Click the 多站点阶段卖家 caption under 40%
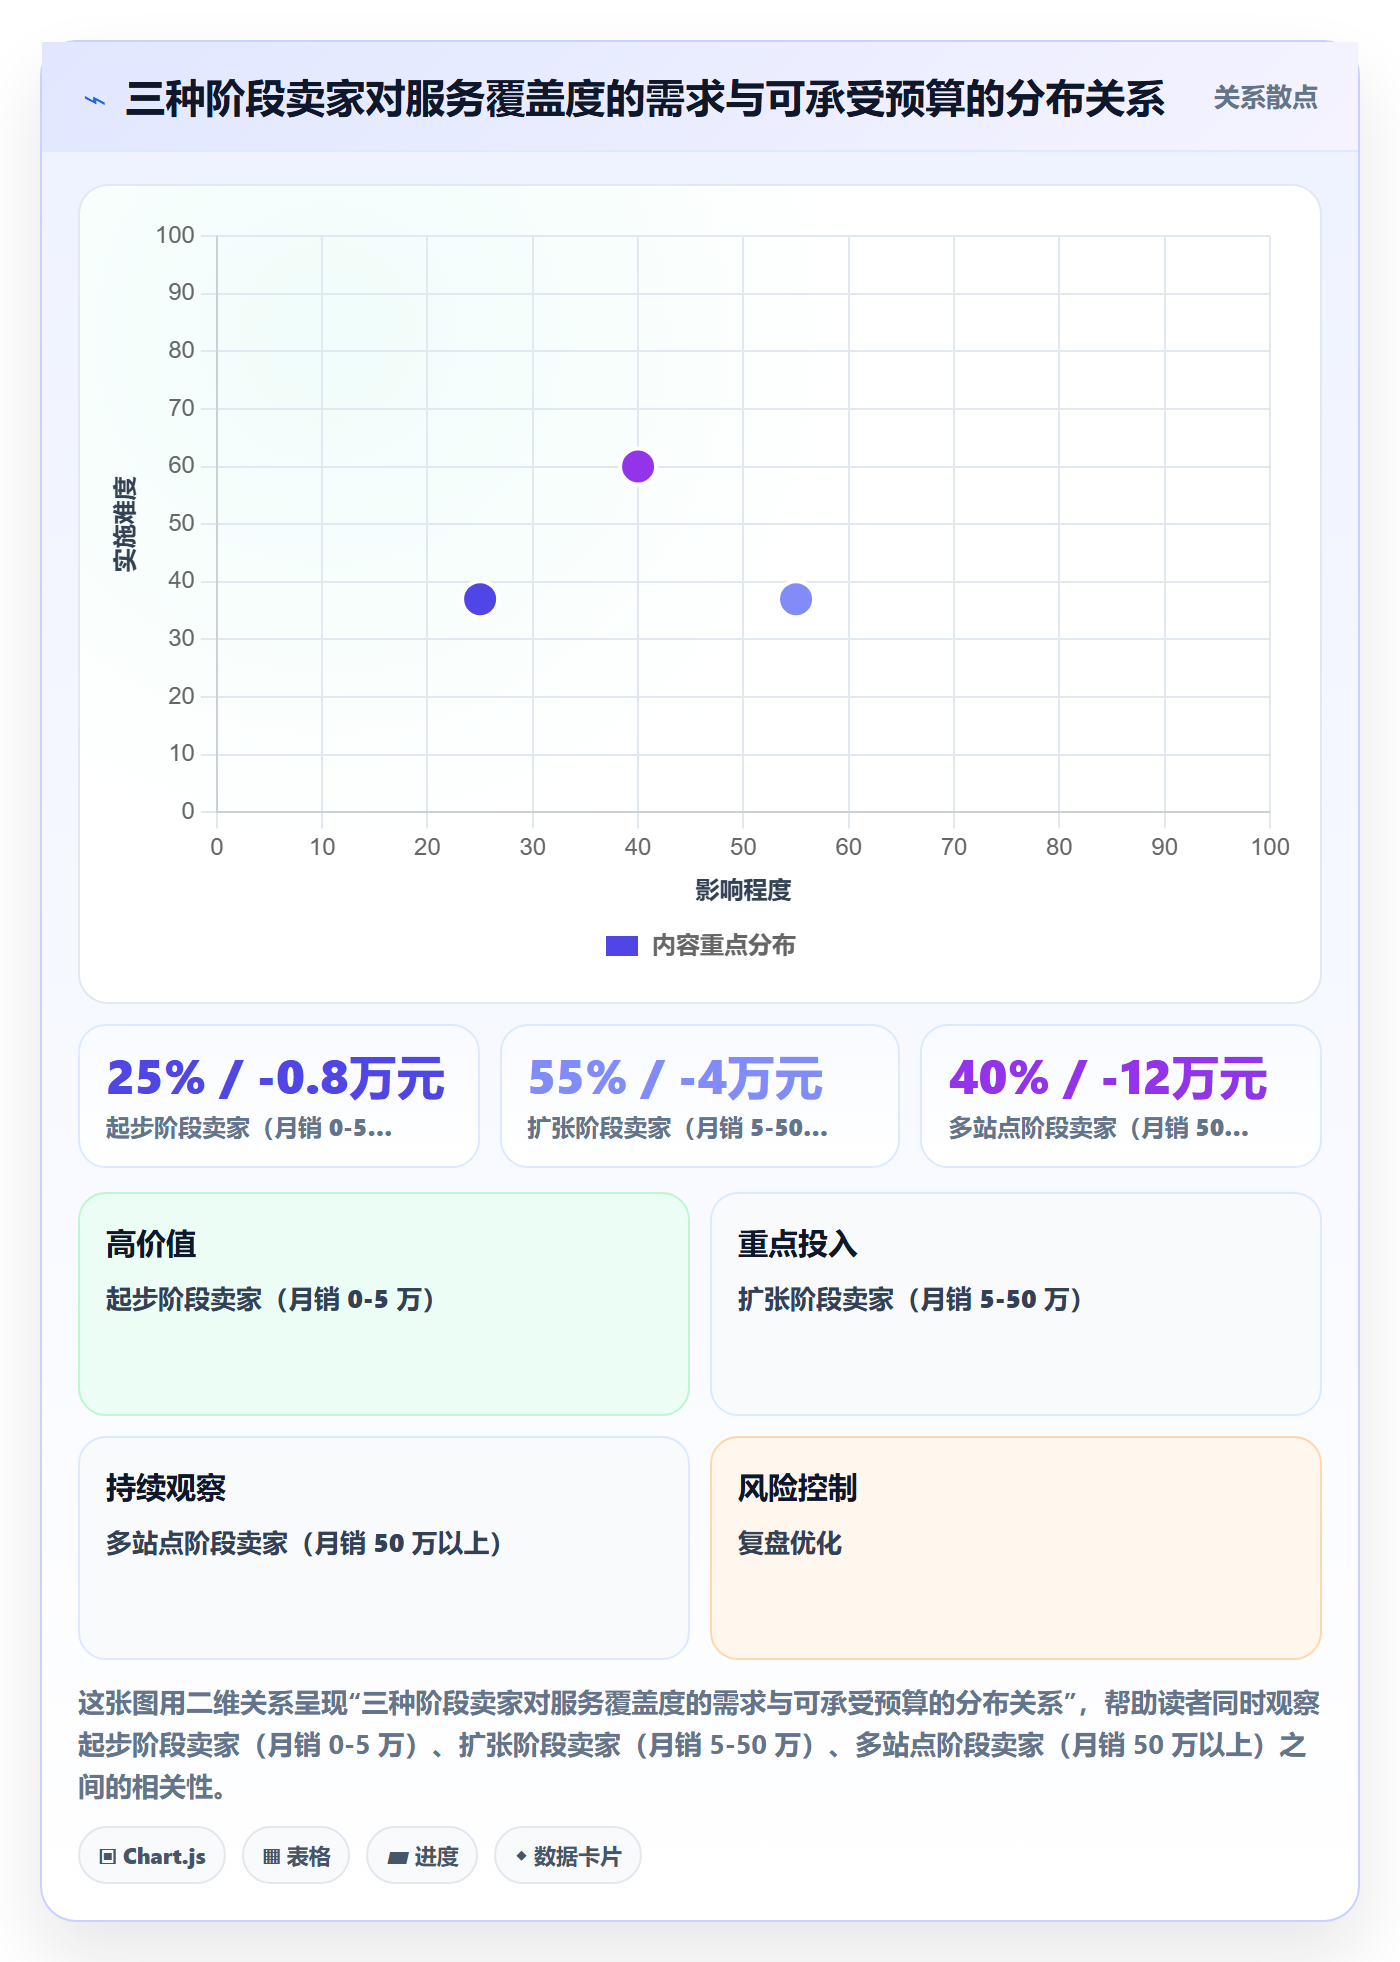Screen dimensions: 1400x1962 1098,1129
